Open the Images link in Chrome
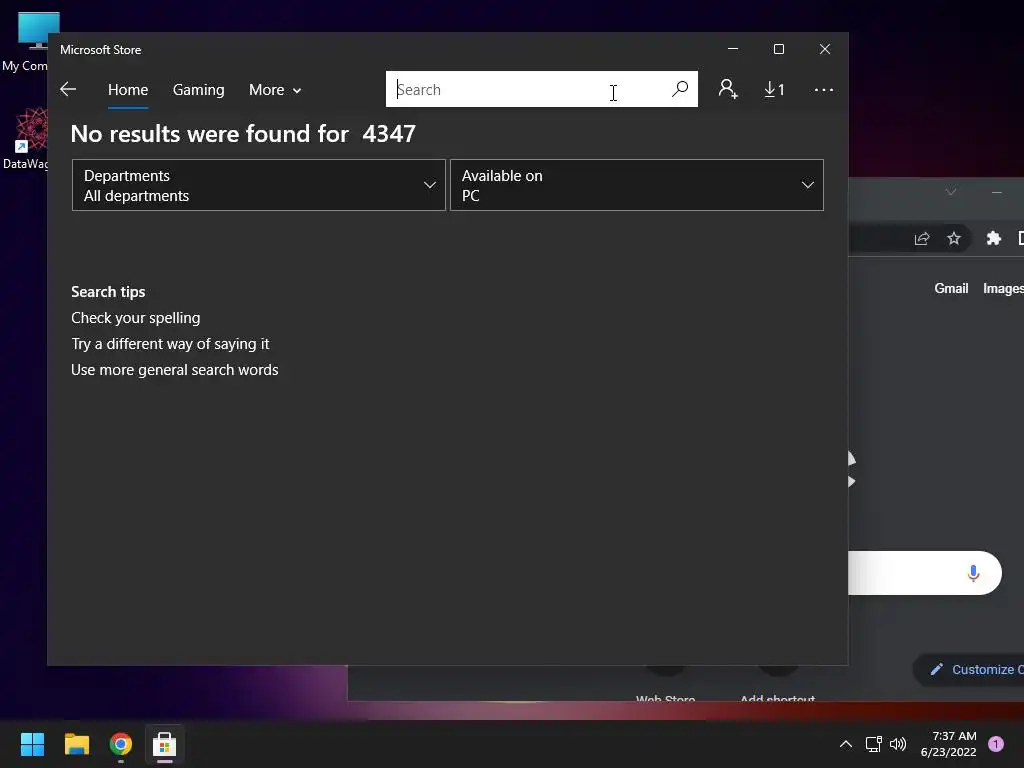Screen dimensions: 1024x768 1003,289
